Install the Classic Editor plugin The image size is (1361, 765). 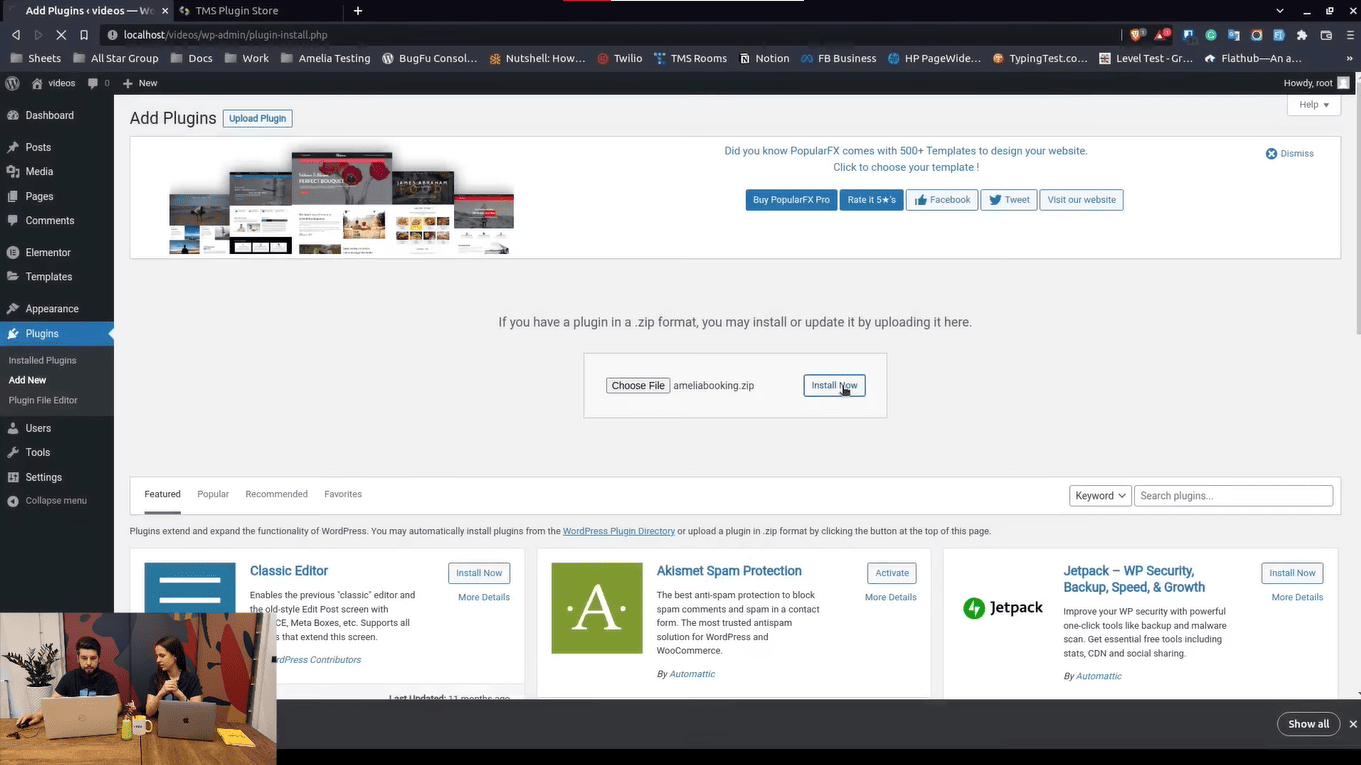click(479, 573)
